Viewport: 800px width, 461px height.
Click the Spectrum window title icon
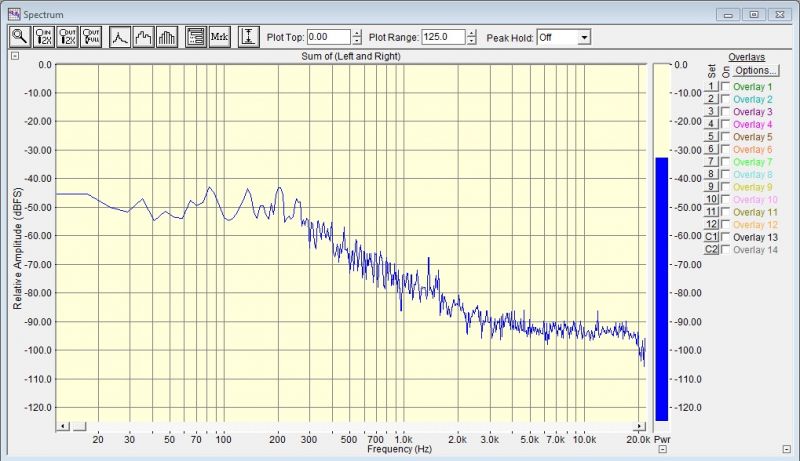[x=14, y=14]
